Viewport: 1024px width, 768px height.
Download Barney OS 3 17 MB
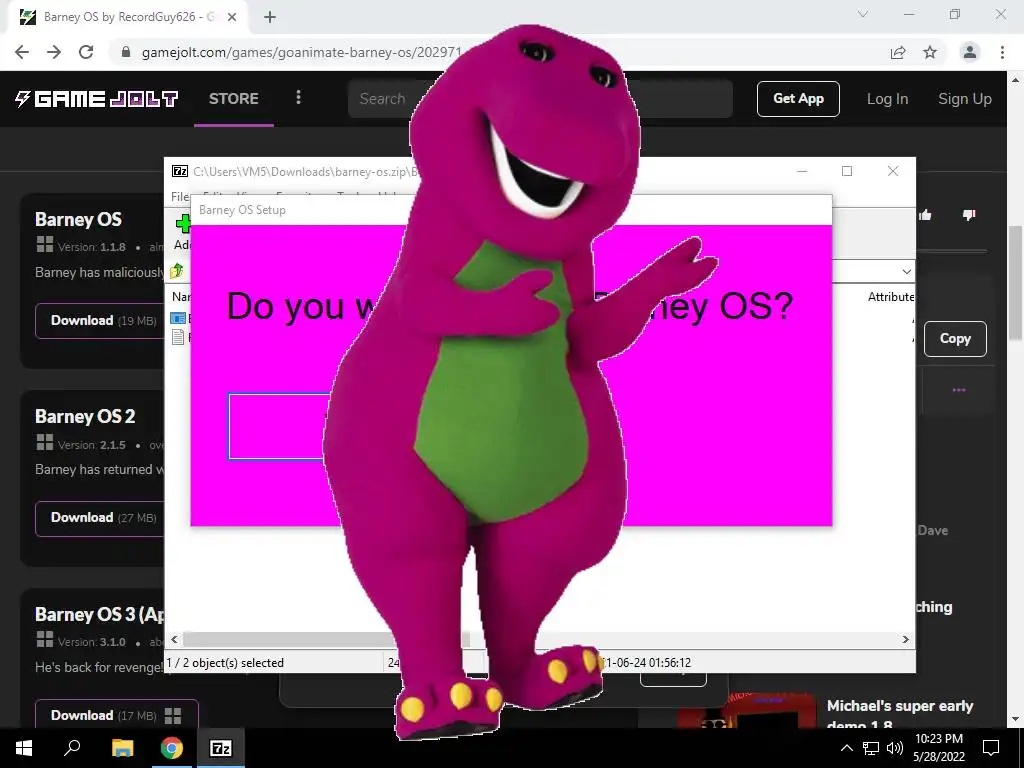pyautogui.click(x=117, y=714)
